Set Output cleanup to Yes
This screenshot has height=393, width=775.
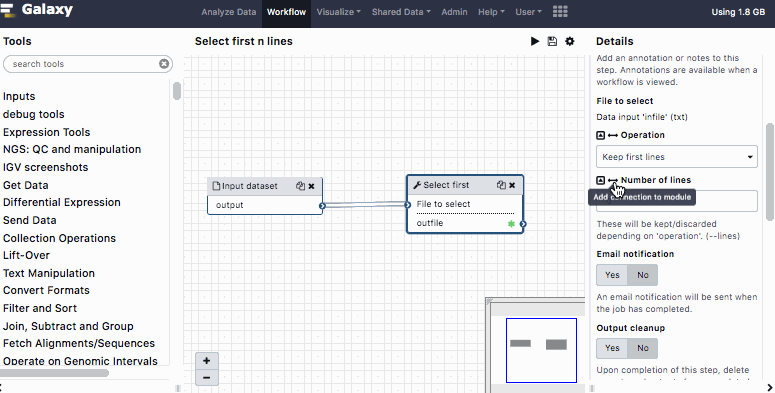612,348
